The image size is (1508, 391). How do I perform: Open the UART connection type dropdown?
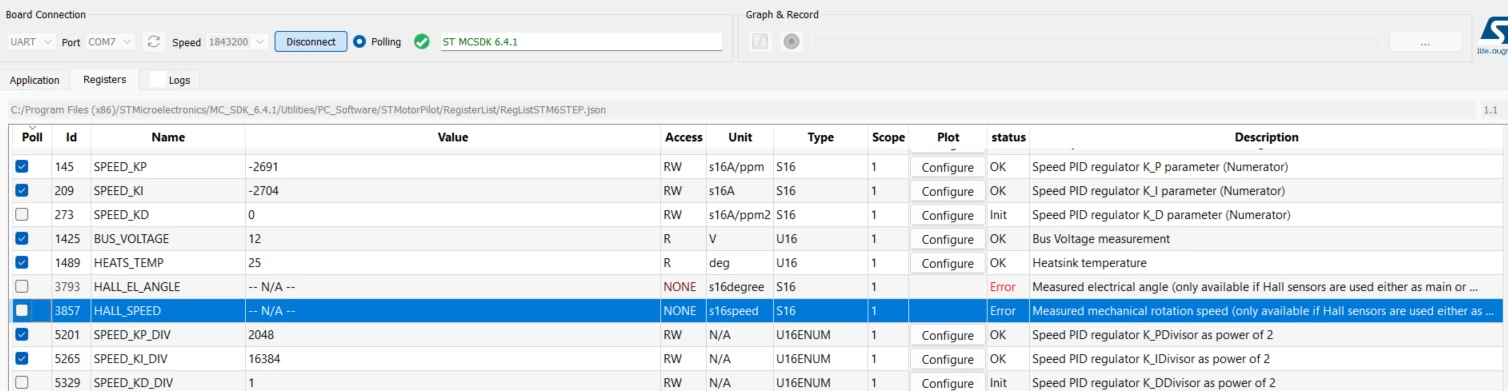(x=31, y=42)
